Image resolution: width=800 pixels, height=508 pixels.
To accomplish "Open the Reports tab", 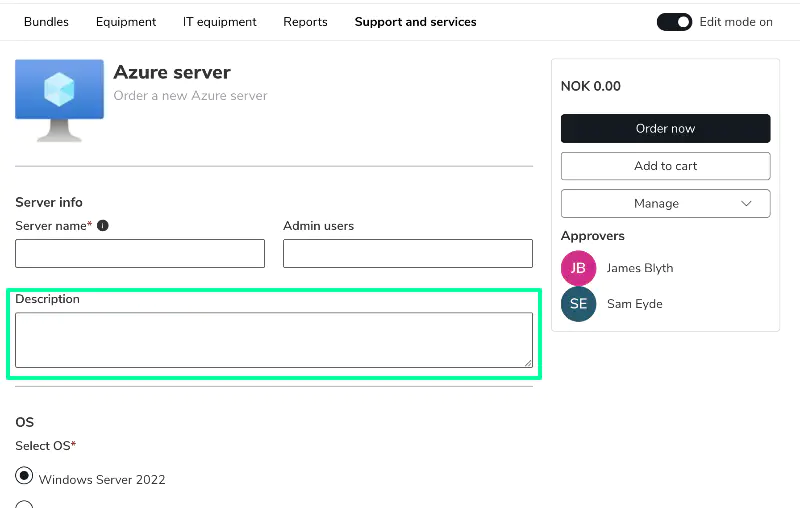I will point(305,22).
